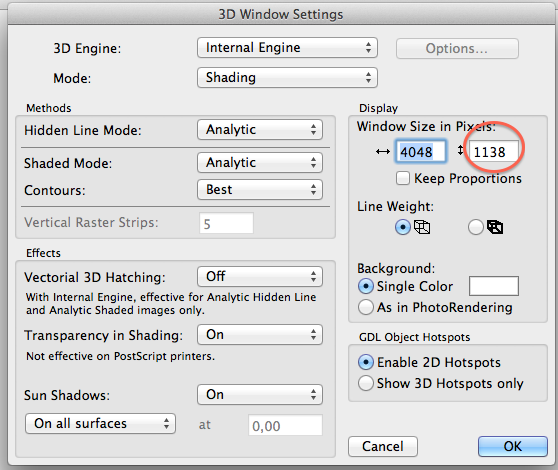Click the Methods section heading
This screenshot has height=470, width=558.
point(49,108)
